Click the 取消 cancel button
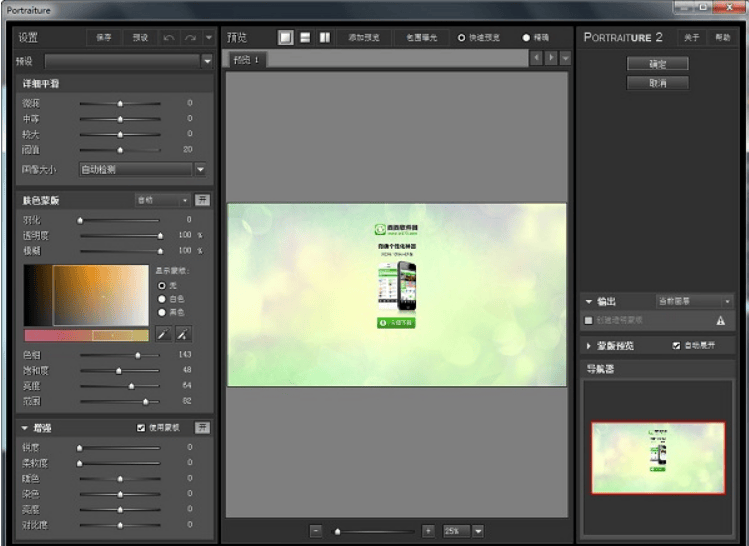The height and width of the screenshot is (546, 749). pos(657,83)
